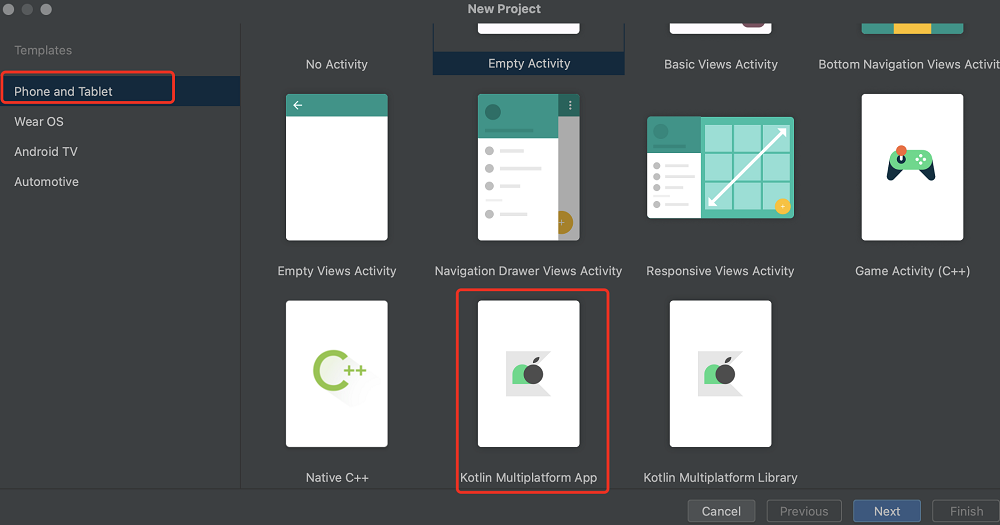
Task: Click the Kotlin Multiplatform Library label
Action: click(x=721, y=478)
